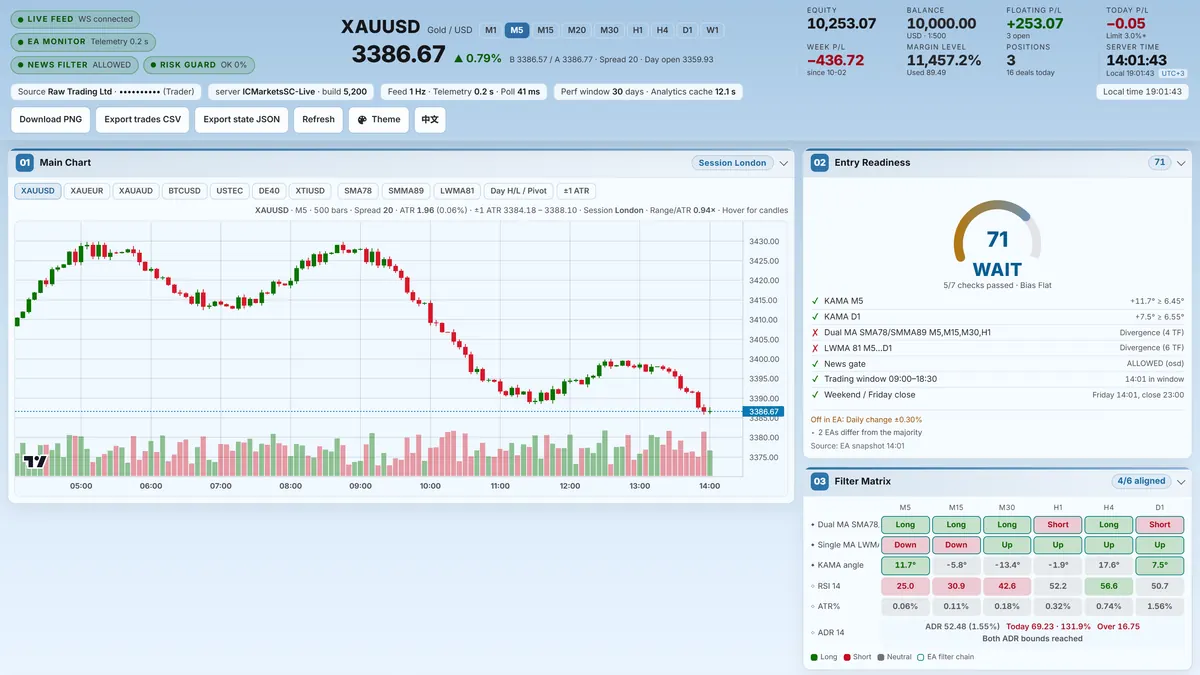1200x675 pixels.
Task: Toggle the SMMA89 overlay
Action: click(406, 191)
